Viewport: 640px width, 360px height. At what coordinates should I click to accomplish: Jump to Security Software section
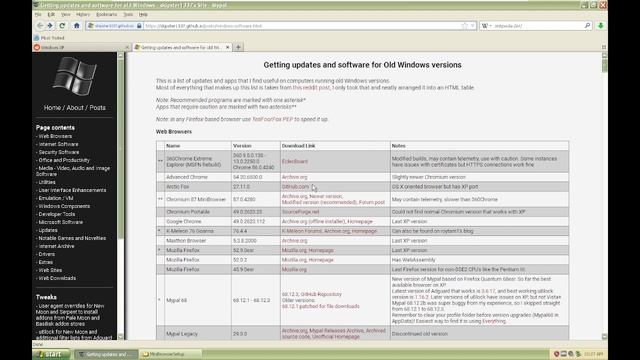click(59, 152)
